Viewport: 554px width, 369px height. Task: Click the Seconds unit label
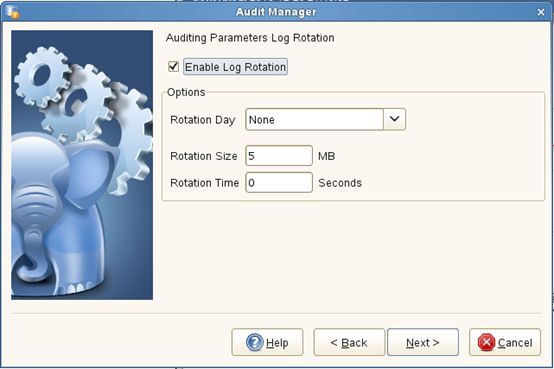point(340,183)
